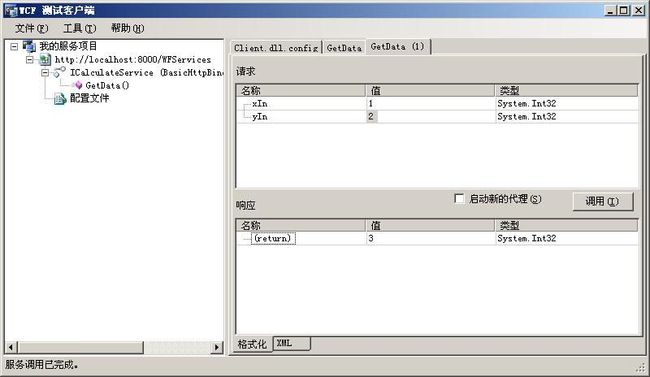Select 配置文件 in the service tree

(89, 98)
